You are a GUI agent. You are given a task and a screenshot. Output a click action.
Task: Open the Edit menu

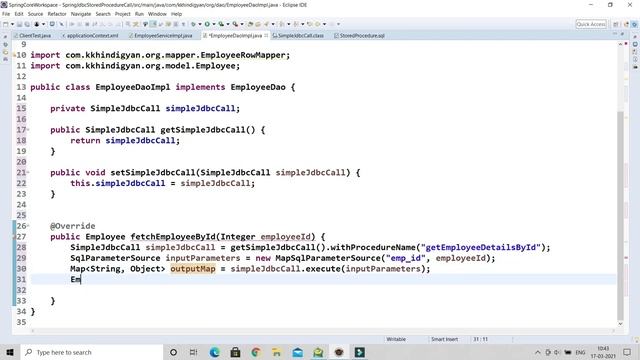pos(19,14)
